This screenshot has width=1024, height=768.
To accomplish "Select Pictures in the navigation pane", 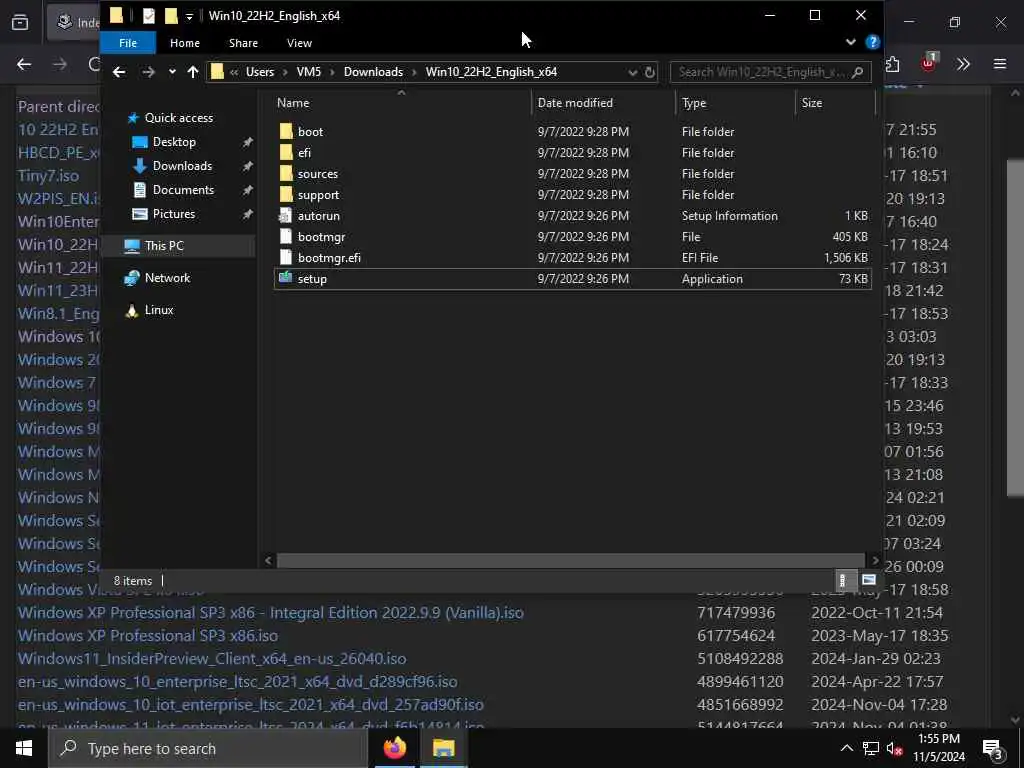I will (174, 214).
